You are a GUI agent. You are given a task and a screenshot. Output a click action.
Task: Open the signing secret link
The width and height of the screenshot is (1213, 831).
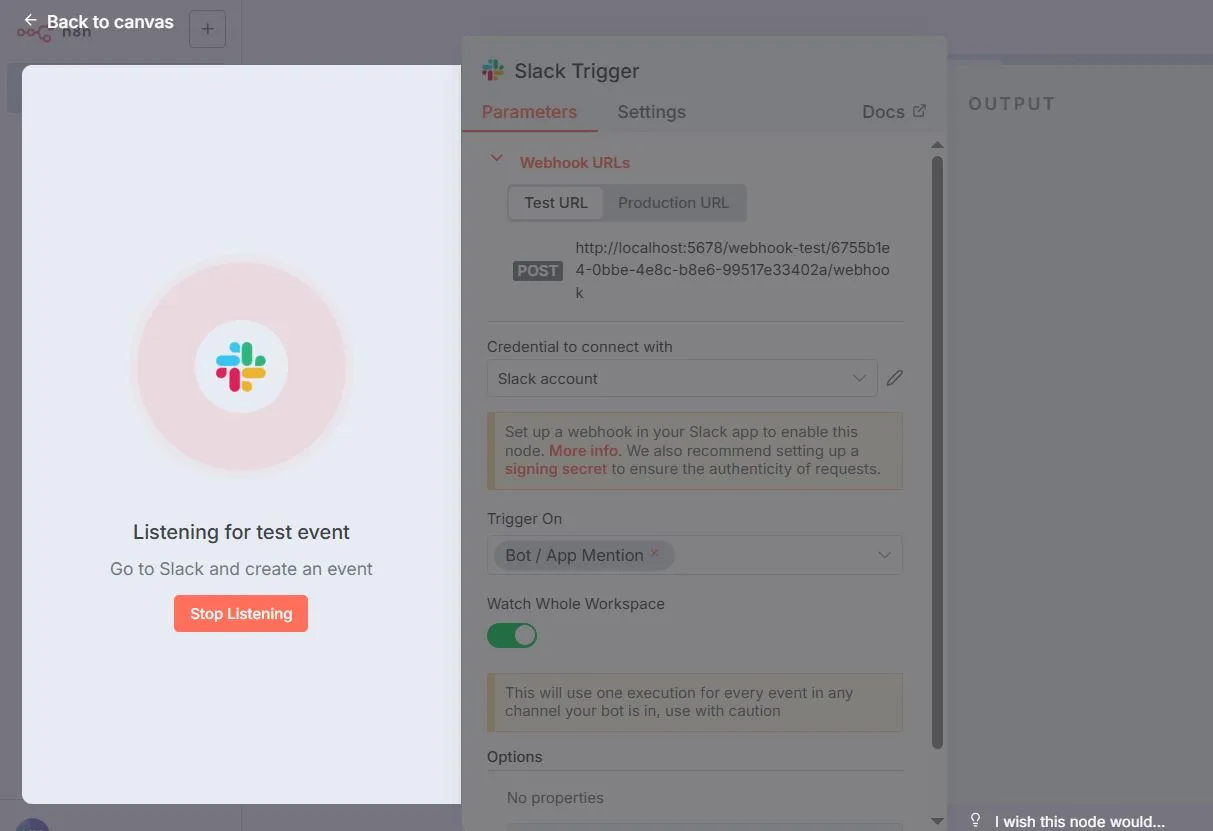coord(556,469)
